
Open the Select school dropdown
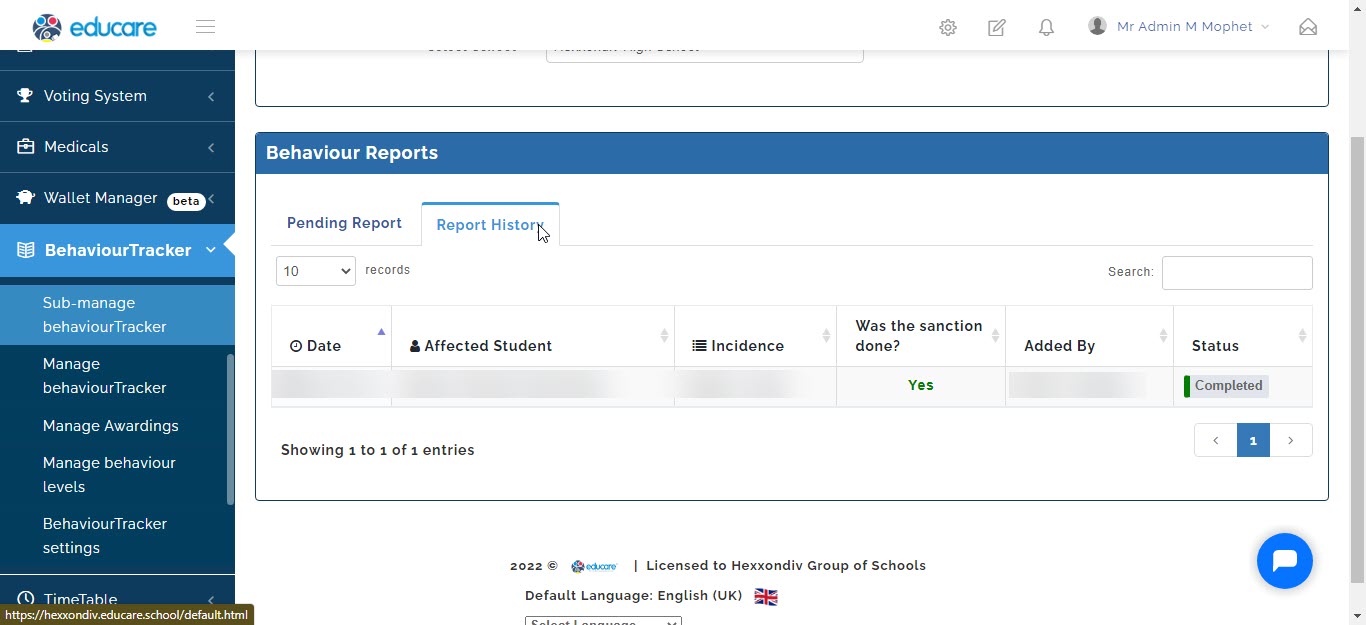[x=705, y=55]
